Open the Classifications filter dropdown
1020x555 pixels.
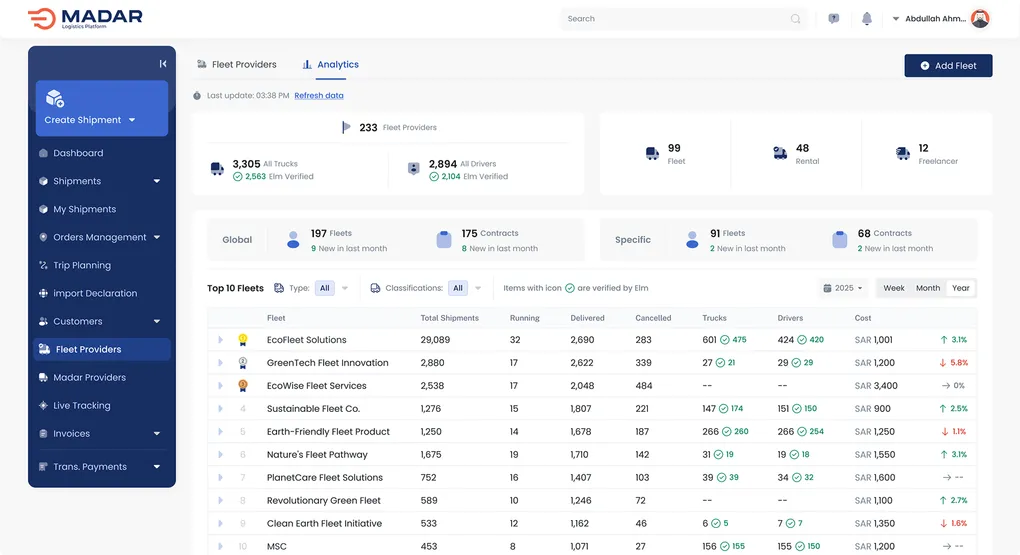[x=465, y=288]
